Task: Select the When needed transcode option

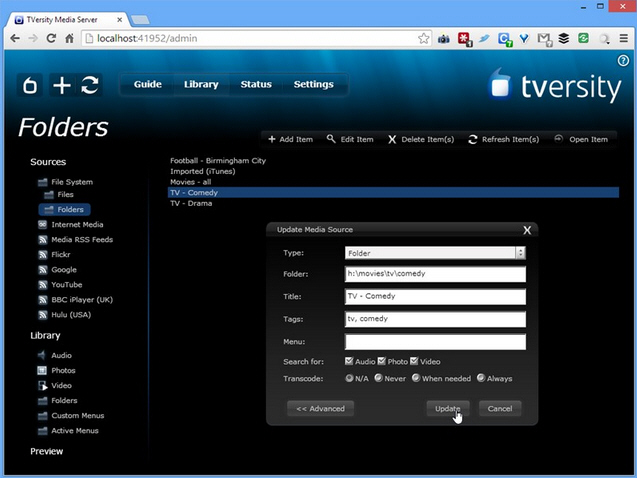Action: tap(416, 378)
